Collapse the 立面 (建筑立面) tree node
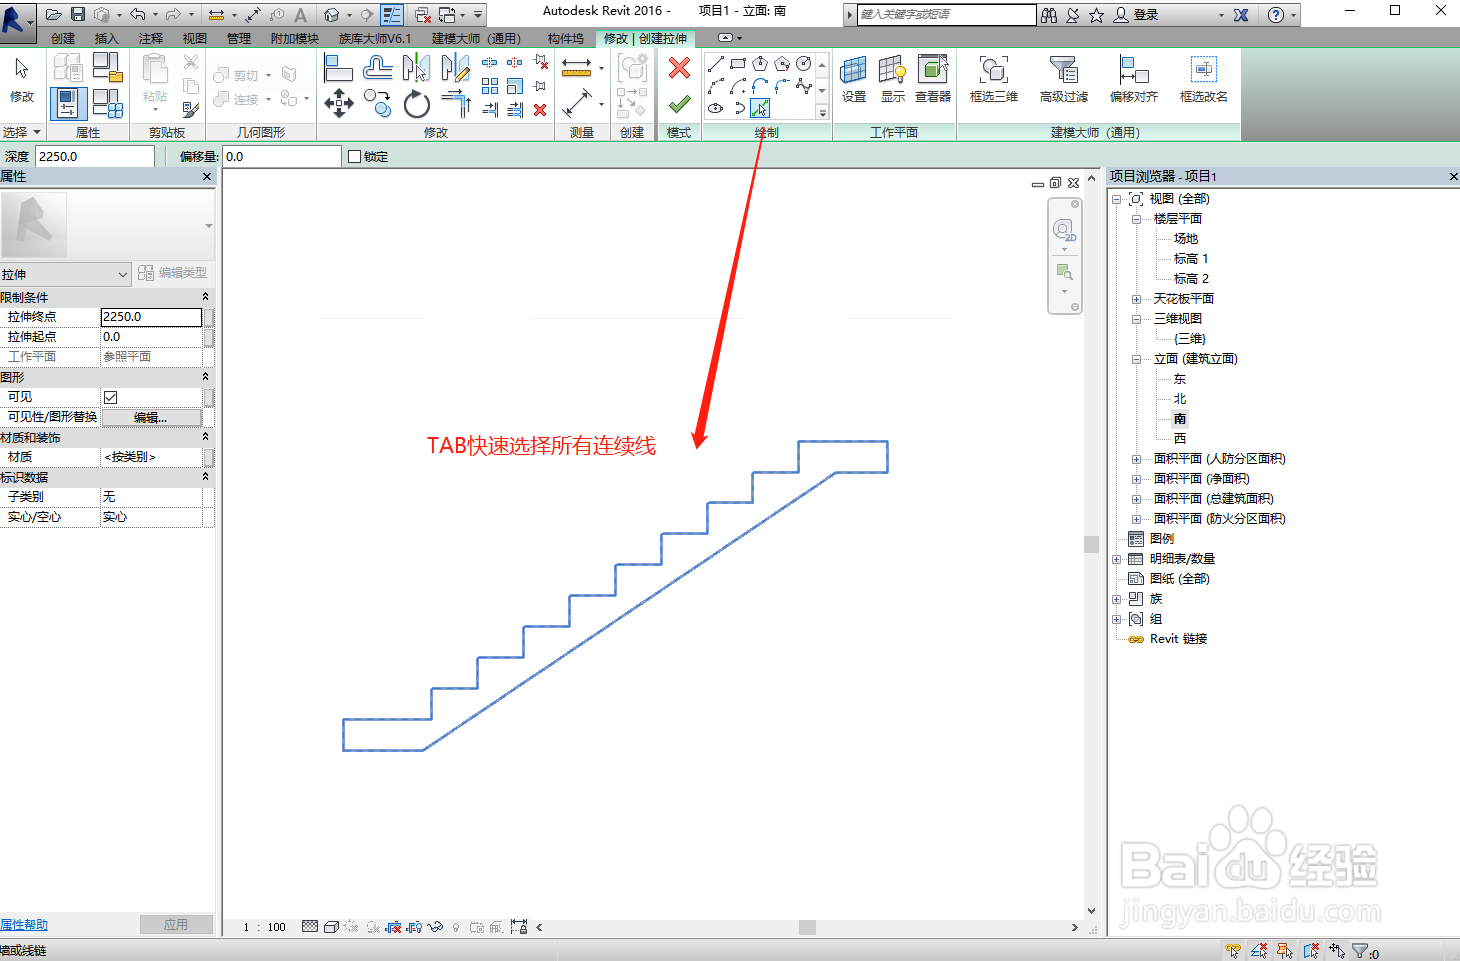Image resolution: width=1460 pixels, height=961 pixels. [1136, 359]
